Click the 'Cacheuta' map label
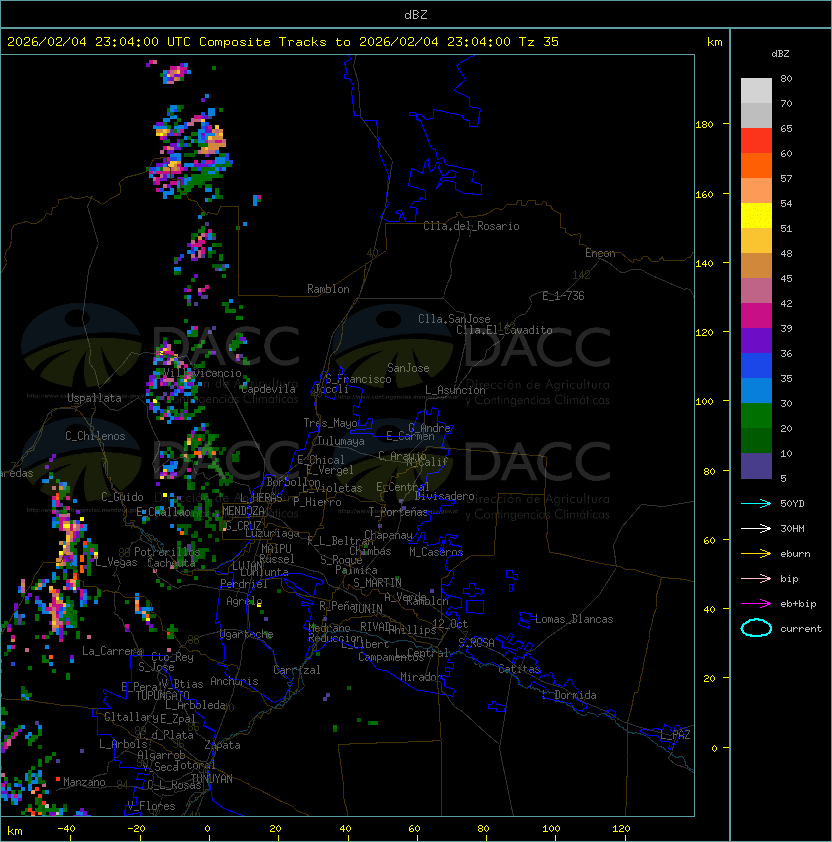The image size is (832, 842). pos(171,563)
